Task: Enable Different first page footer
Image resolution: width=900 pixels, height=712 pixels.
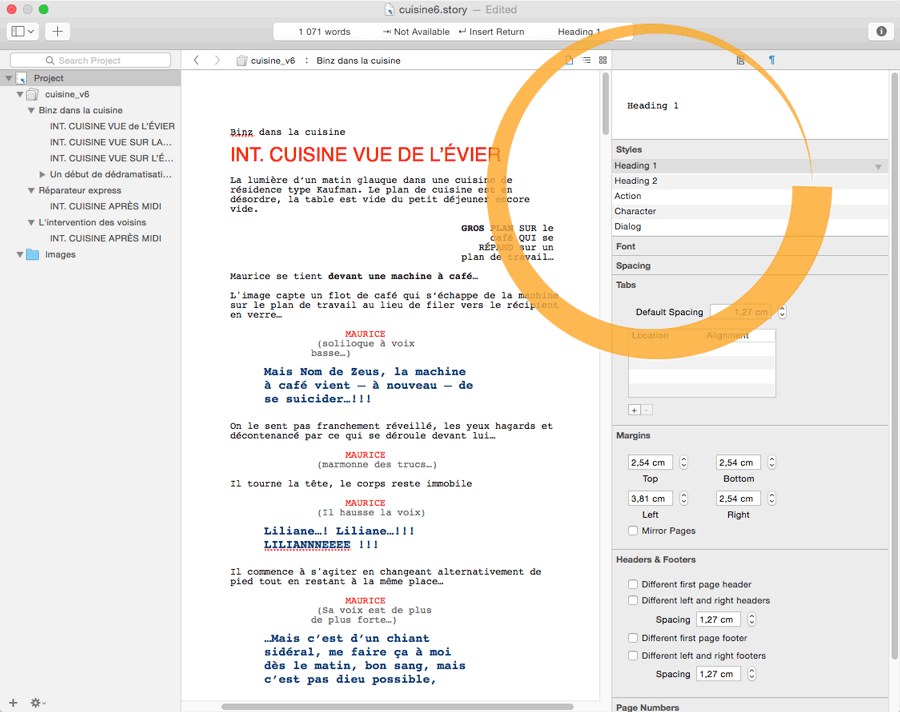Action: click(633, 638)
